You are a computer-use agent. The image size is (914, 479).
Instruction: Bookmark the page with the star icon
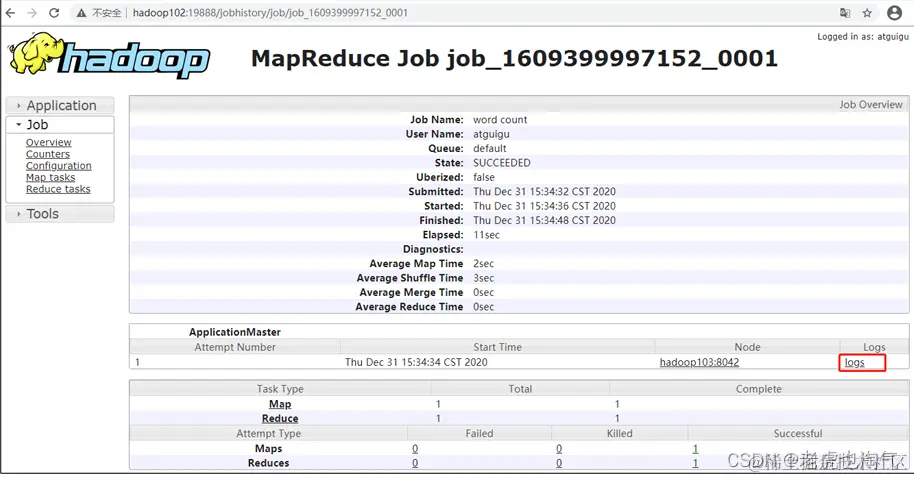click(867, 13)
